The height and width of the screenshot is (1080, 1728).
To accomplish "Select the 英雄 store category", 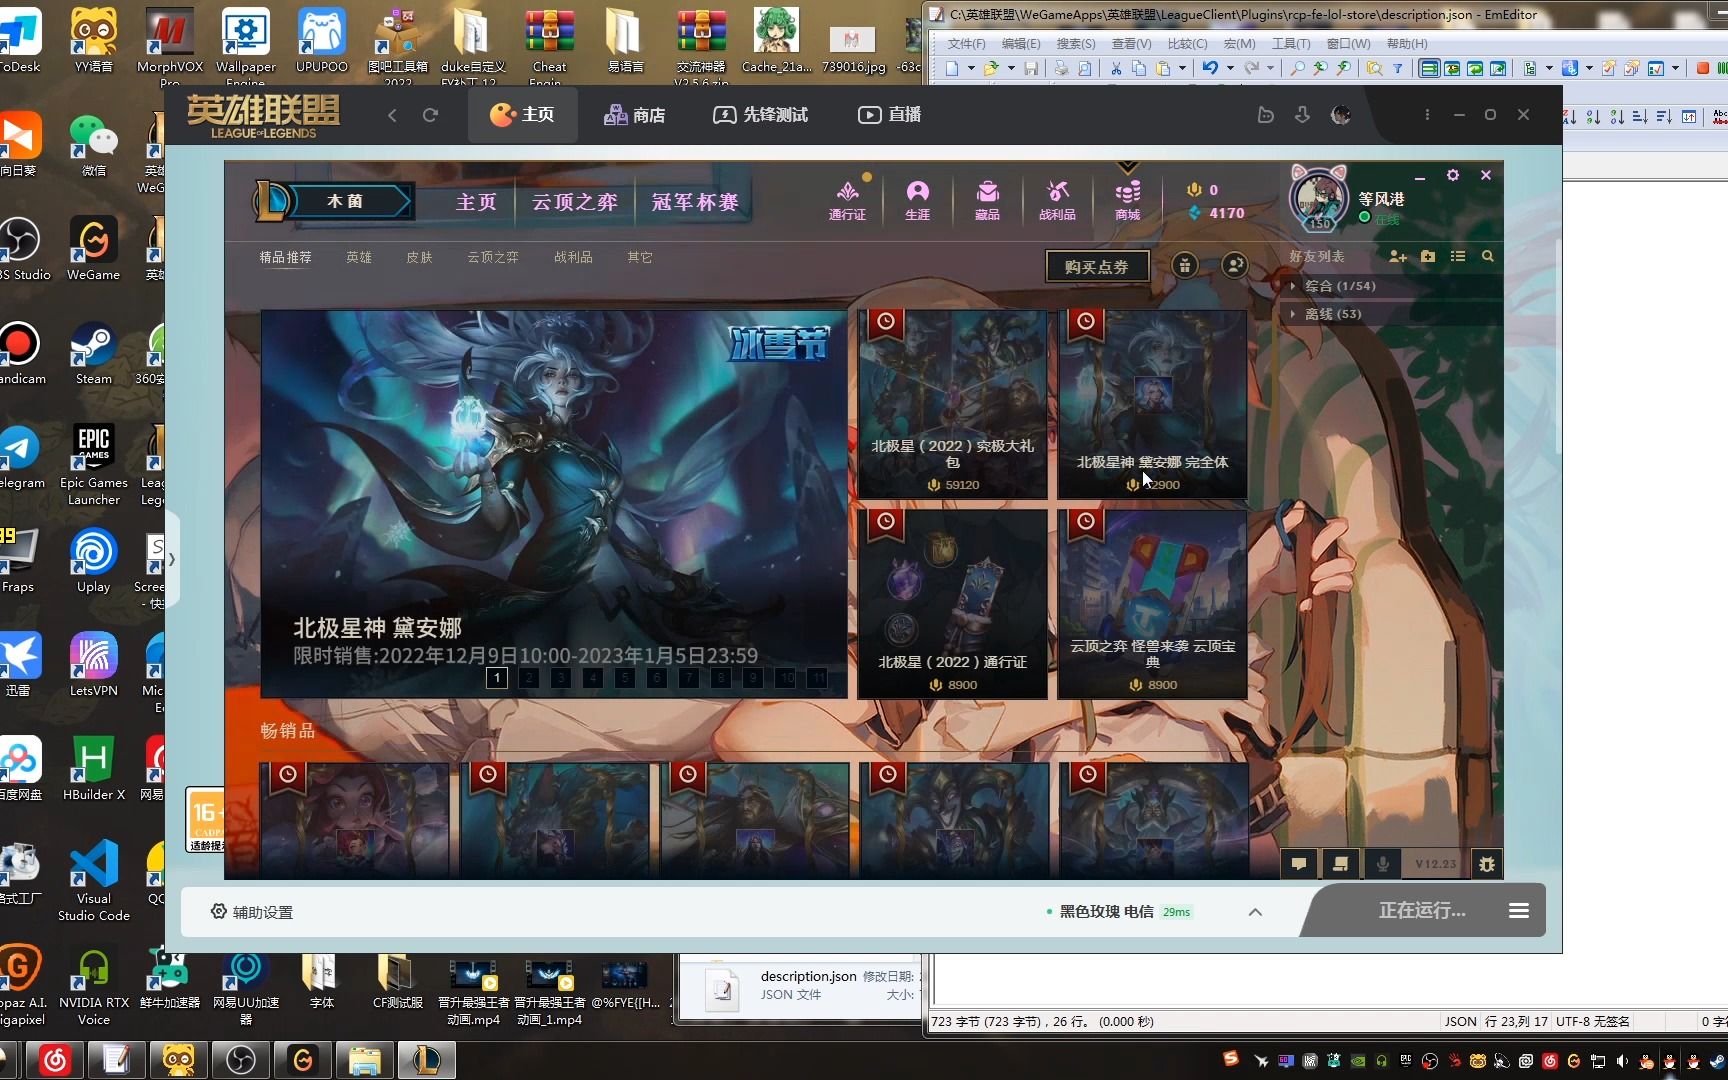I will click(359, 258).
